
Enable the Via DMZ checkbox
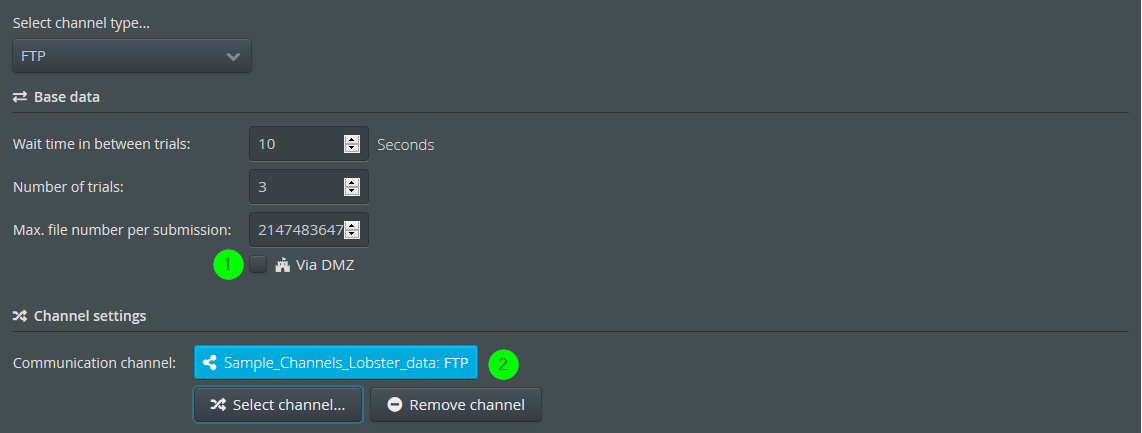point(258,264)
